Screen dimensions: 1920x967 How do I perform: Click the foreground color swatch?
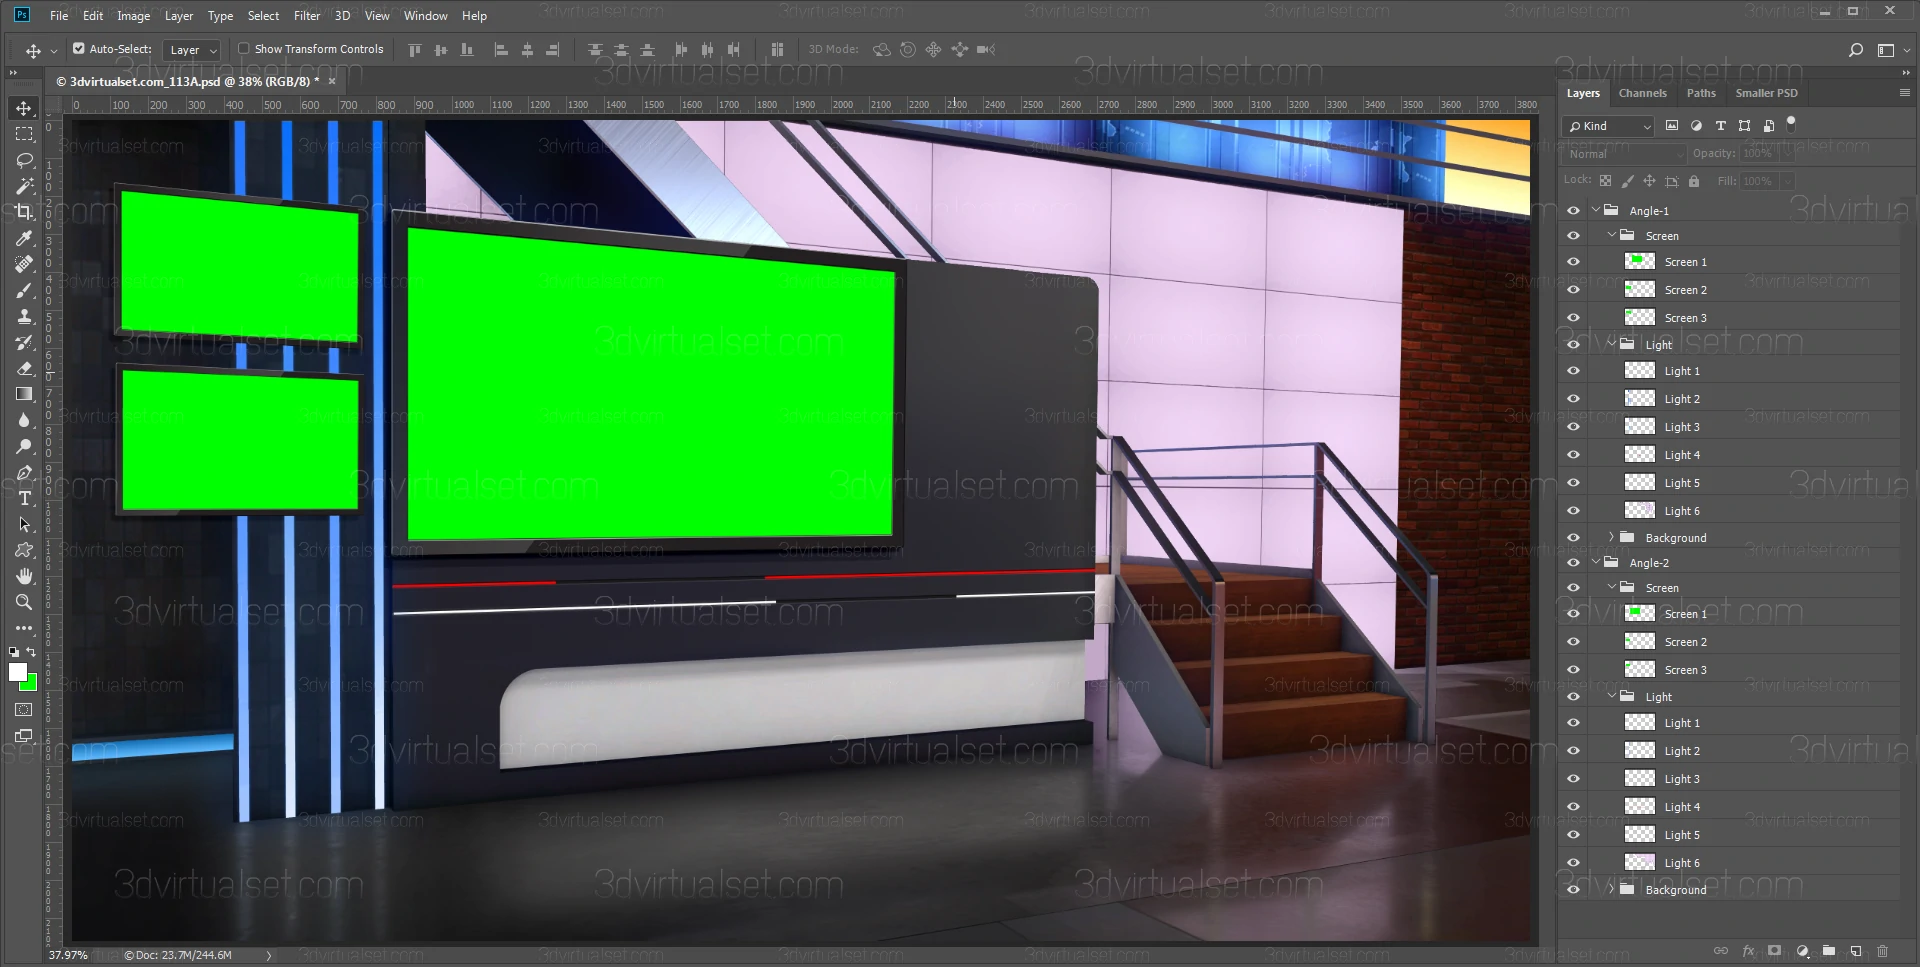tap(17, 672)
